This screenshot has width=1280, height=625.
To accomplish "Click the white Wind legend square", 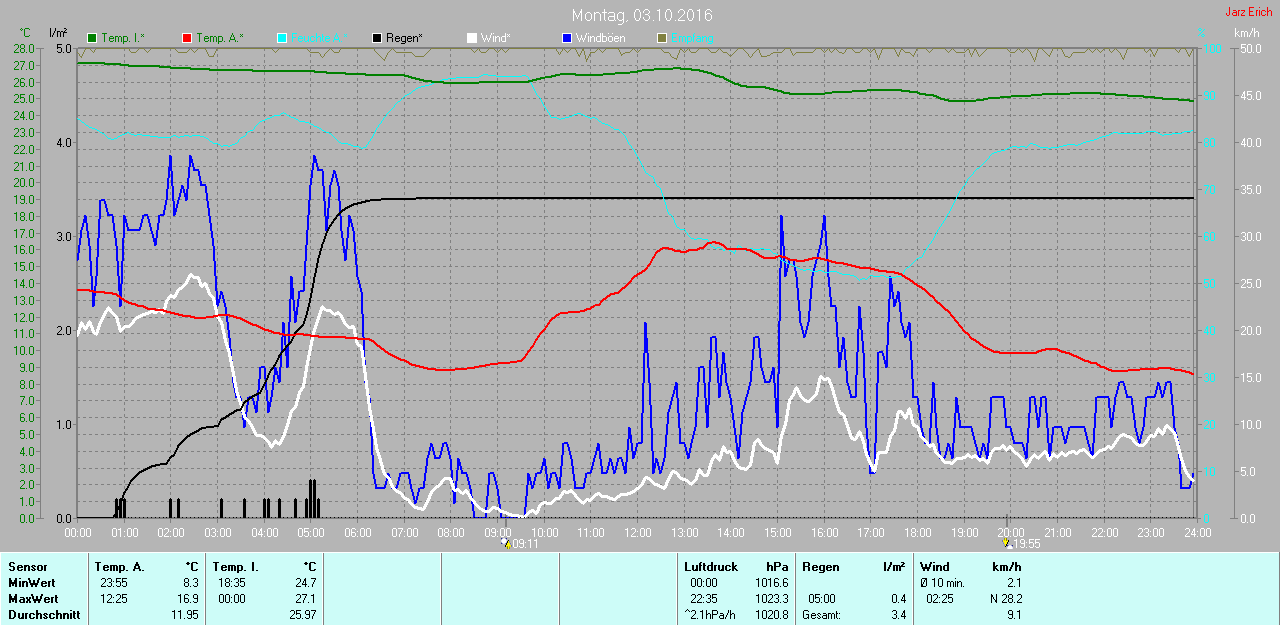I will coord(472,38).
